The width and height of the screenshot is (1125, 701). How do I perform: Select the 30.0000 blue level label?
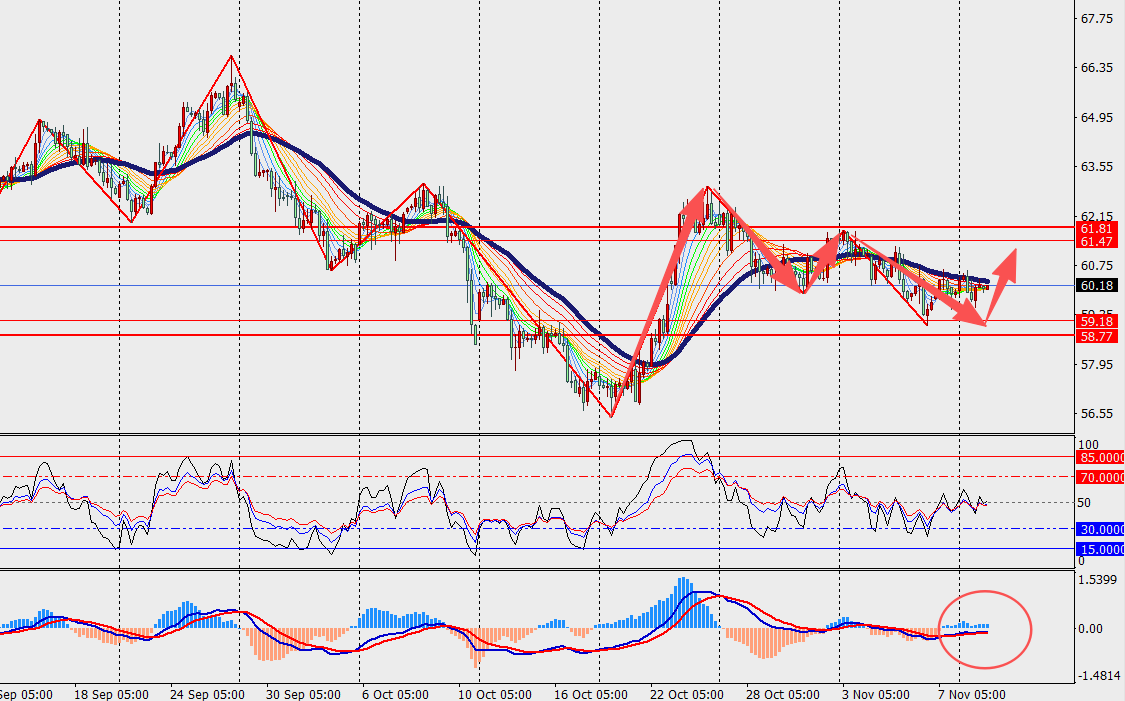tap(1100, 529)
